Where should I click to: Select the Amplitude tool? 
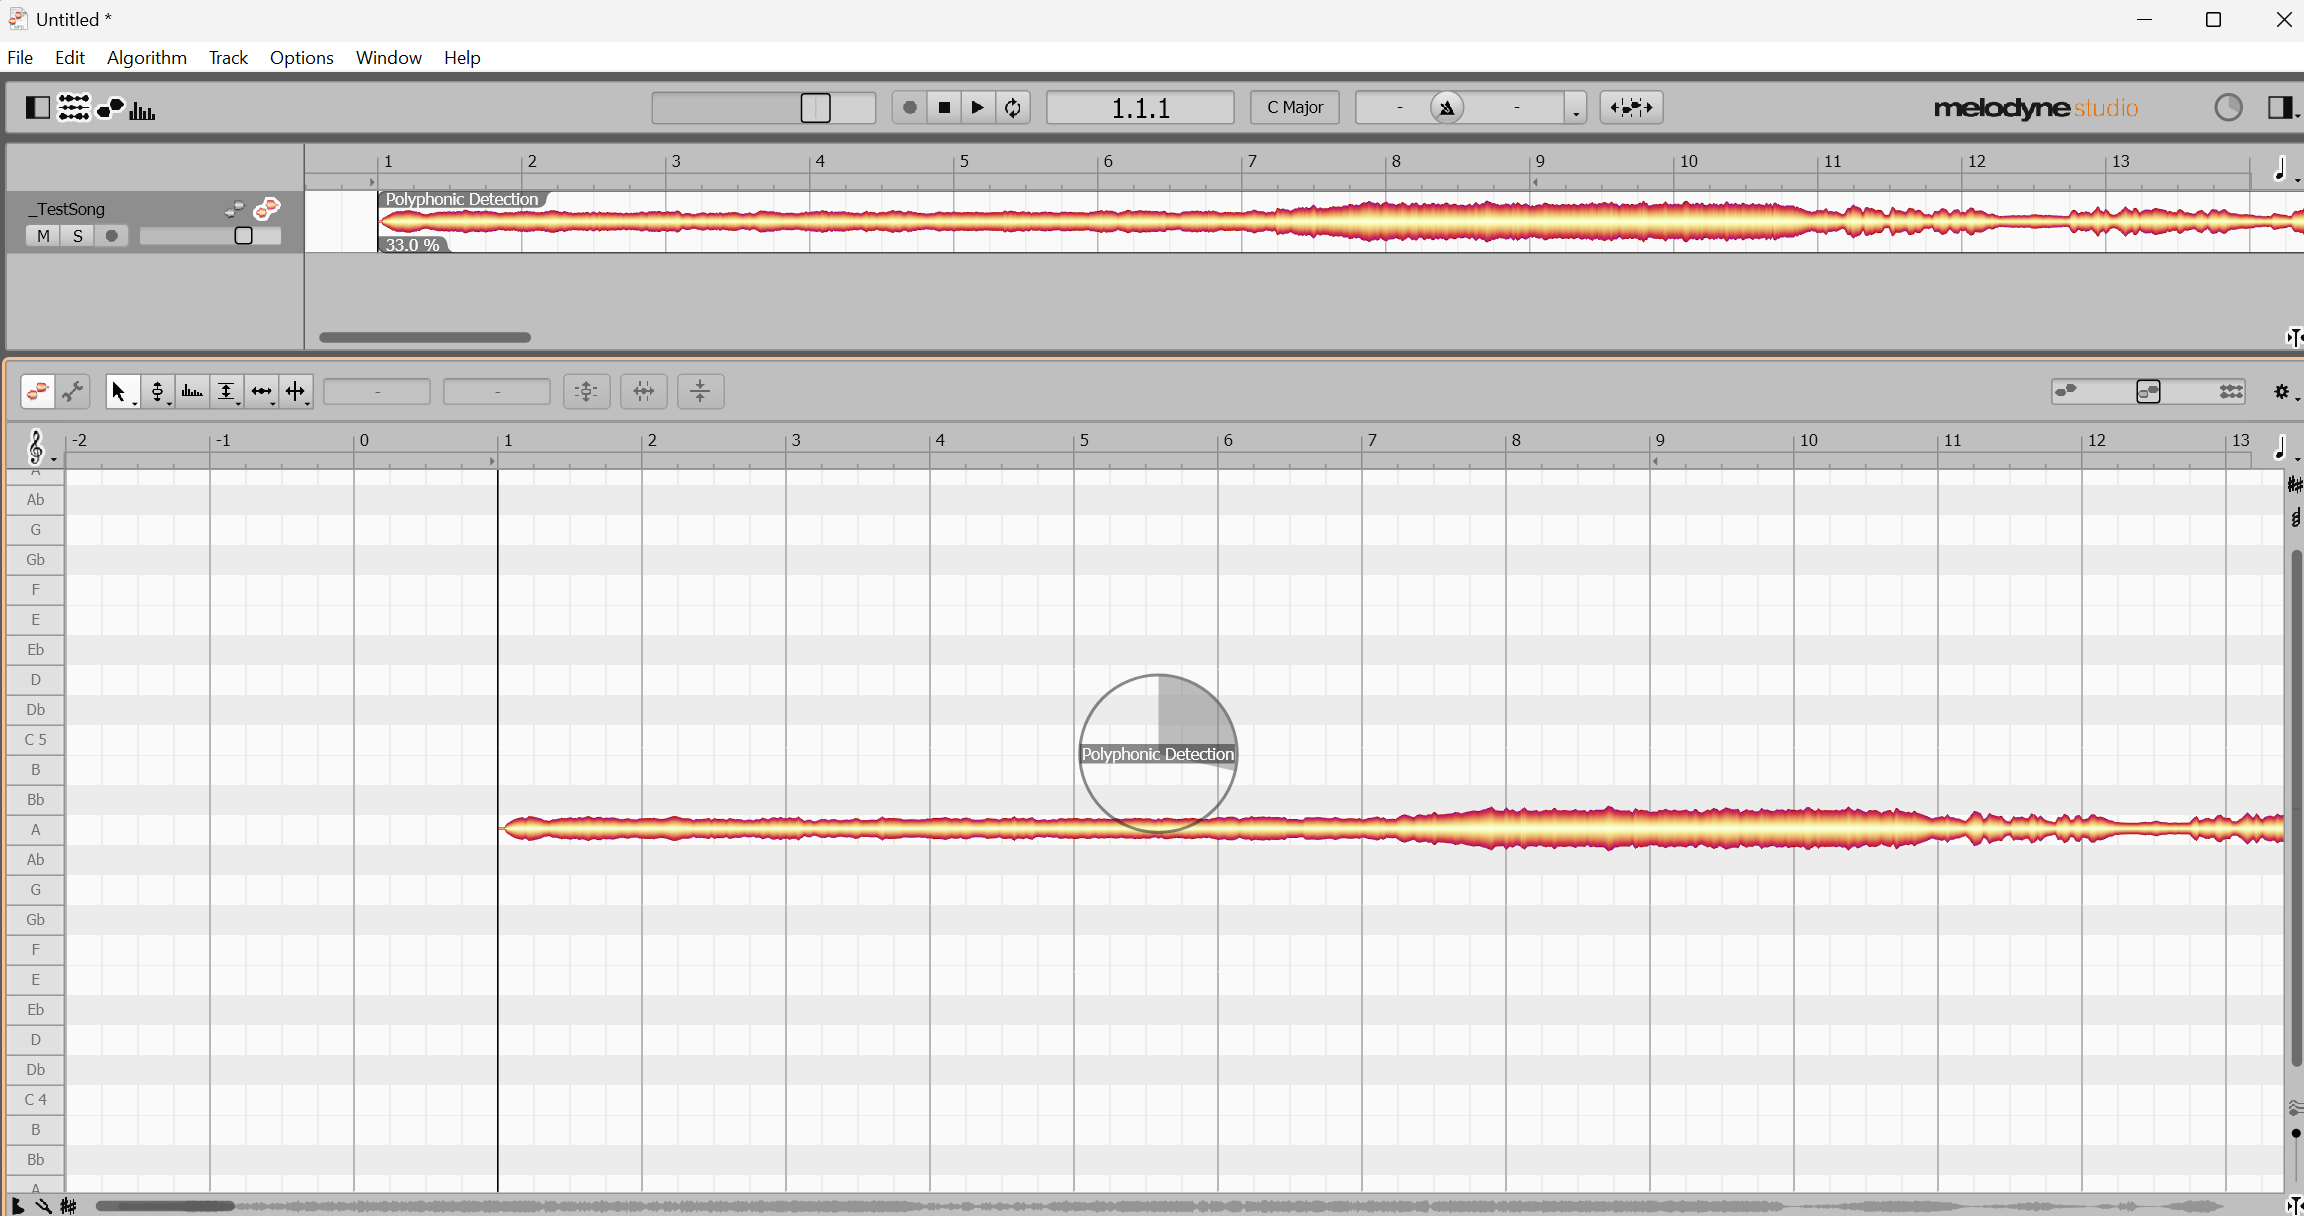227,391
